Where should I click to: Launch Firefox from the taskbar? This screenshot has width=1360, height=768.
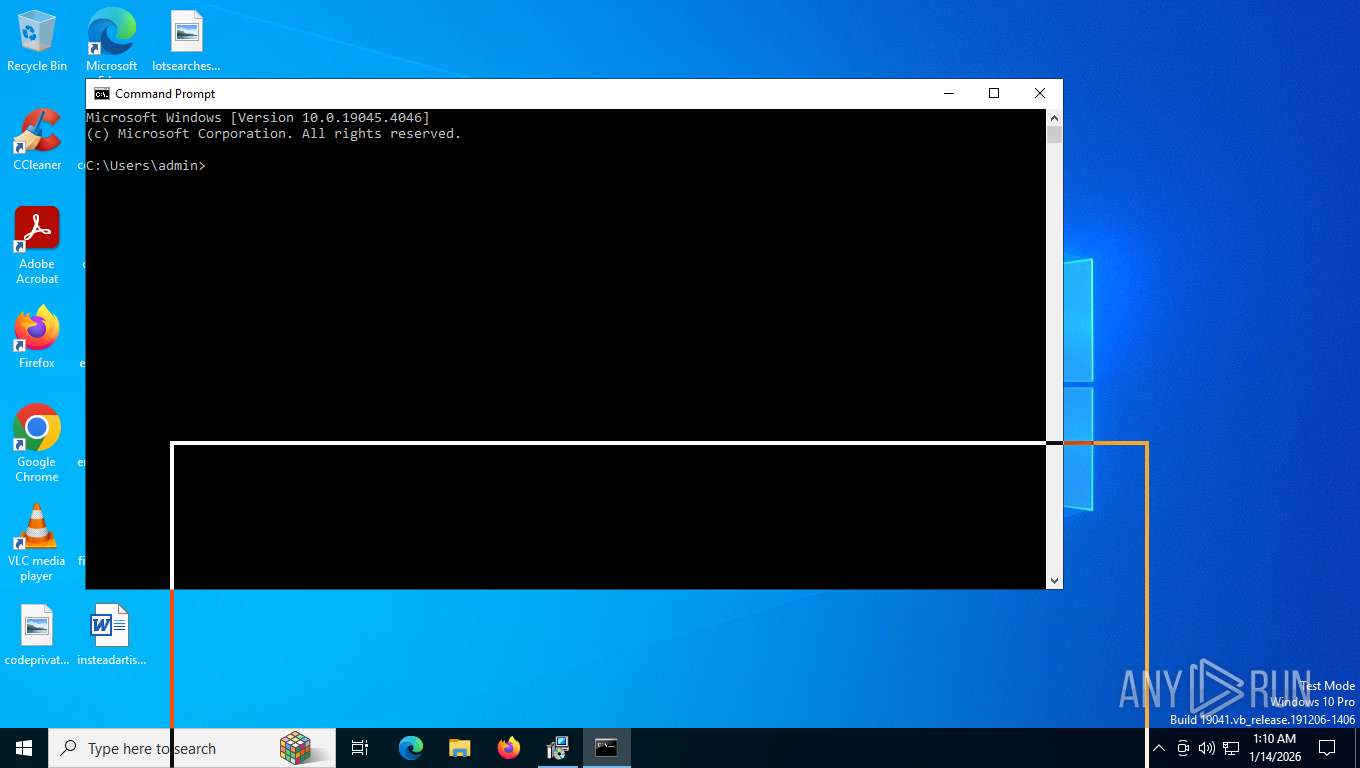[509, 748]
